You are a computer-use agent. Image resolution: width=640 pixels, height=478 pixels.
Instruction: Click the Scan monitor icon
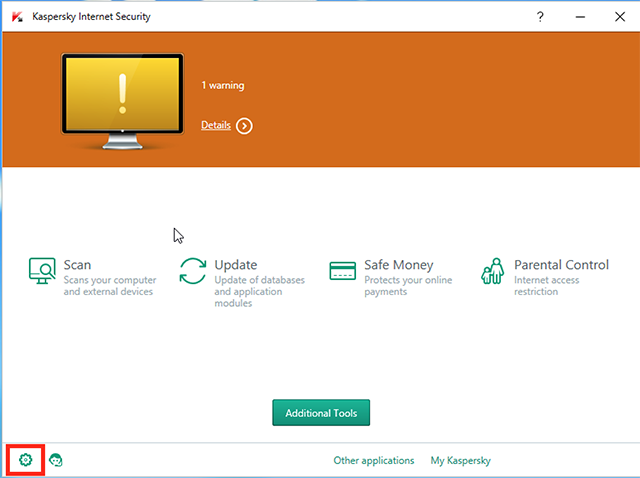pyautogui.click(x=42, y=271)
